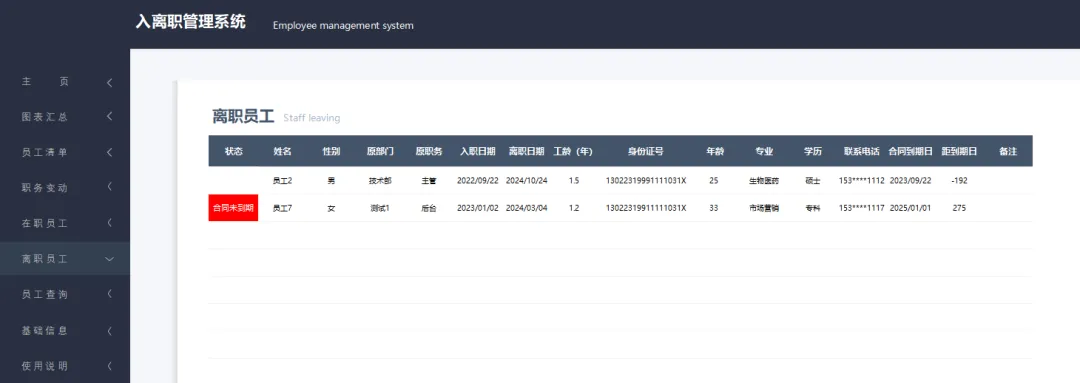Click the 专业 column header
Image resolution: width=1080 pixels, height=383 pixels.
(764, 152)
